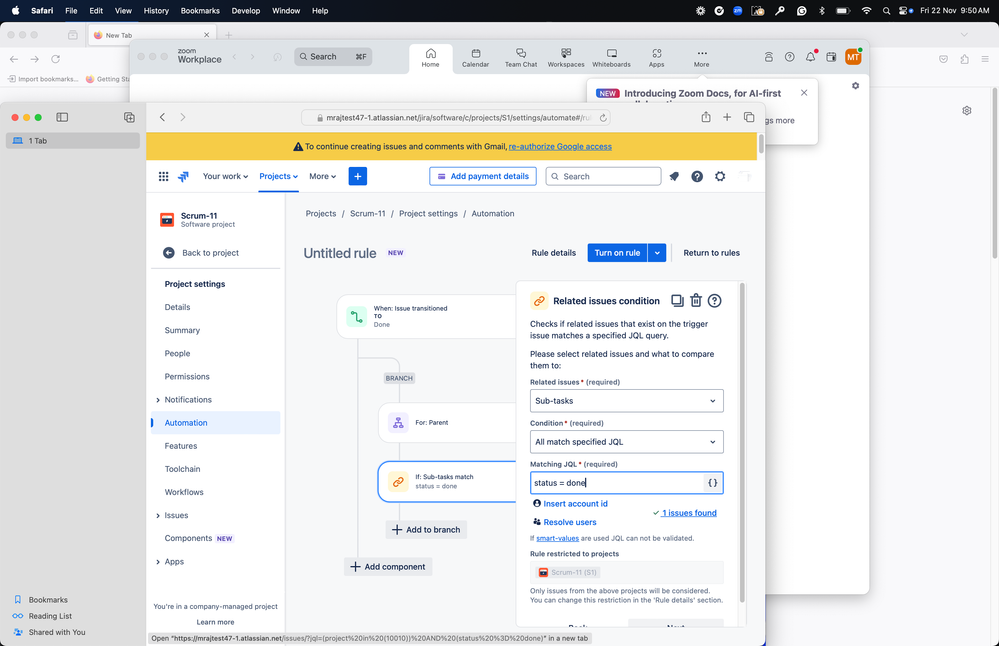
Task: Click the Safari share icon
Action: pos(706,117)
